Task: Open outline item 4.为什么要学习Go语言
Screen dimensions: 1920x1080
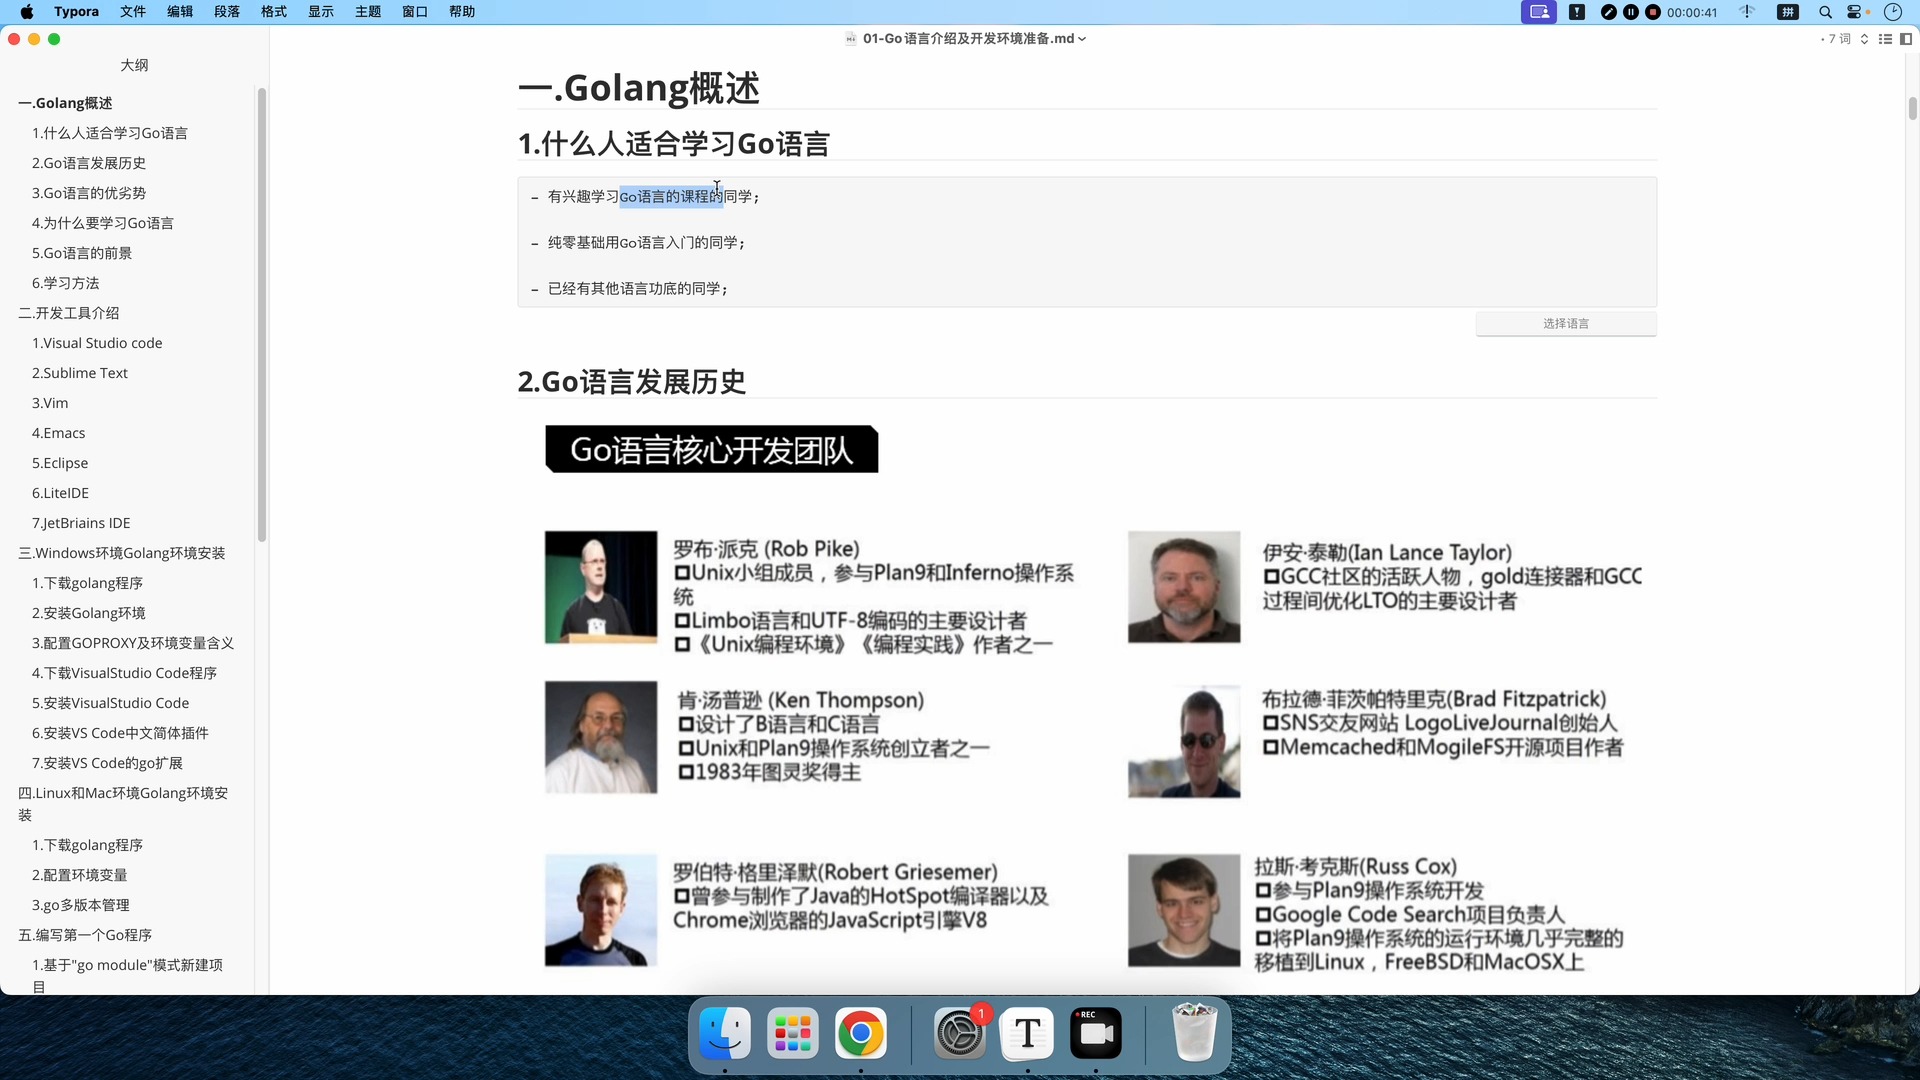Action: pos(103,223)
